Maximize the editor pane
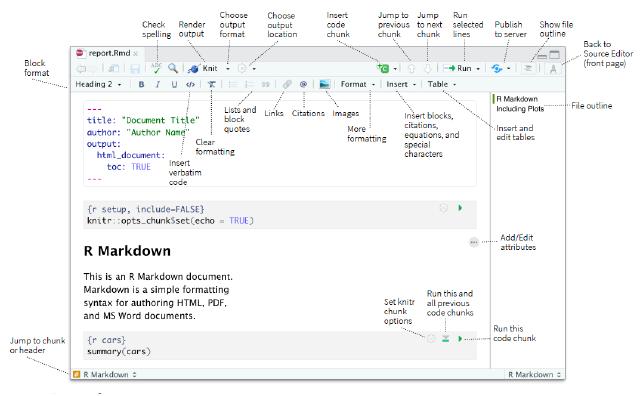640x396 pixels. (554, 55)
